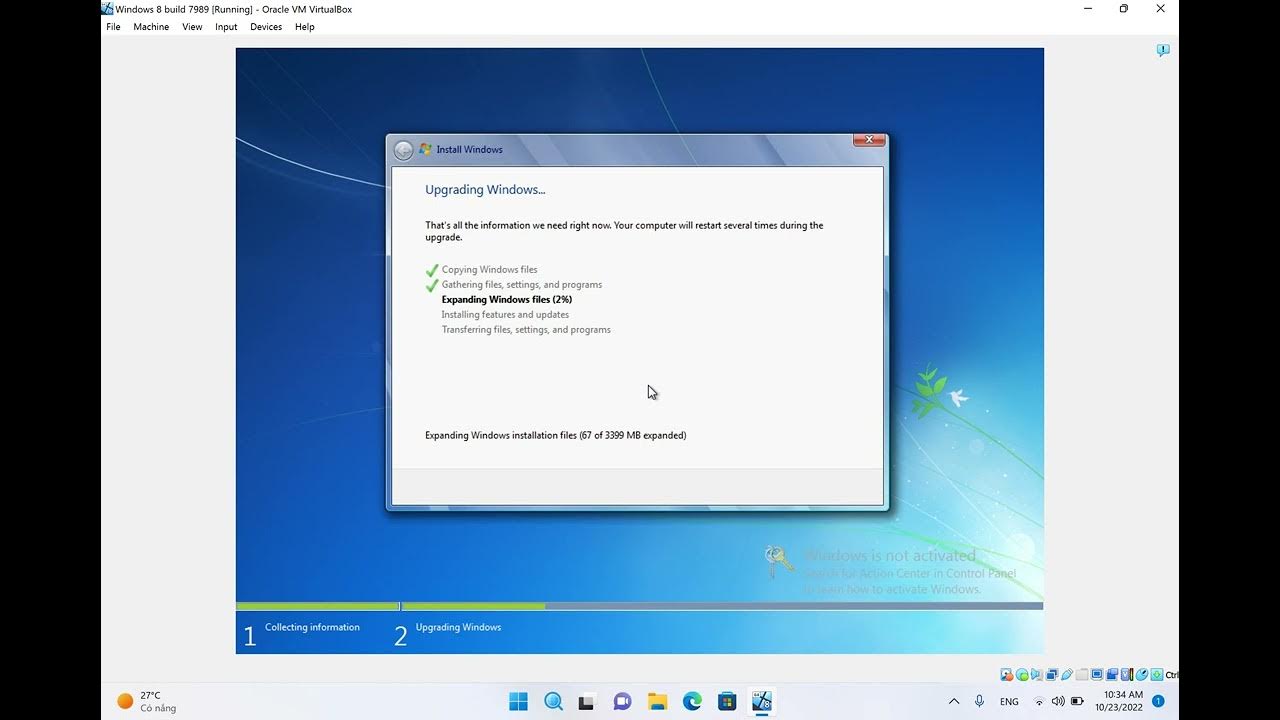Viewport: 1280px width, 720px height.
Task: Click the recording status icon
Action: [1112, 675]
